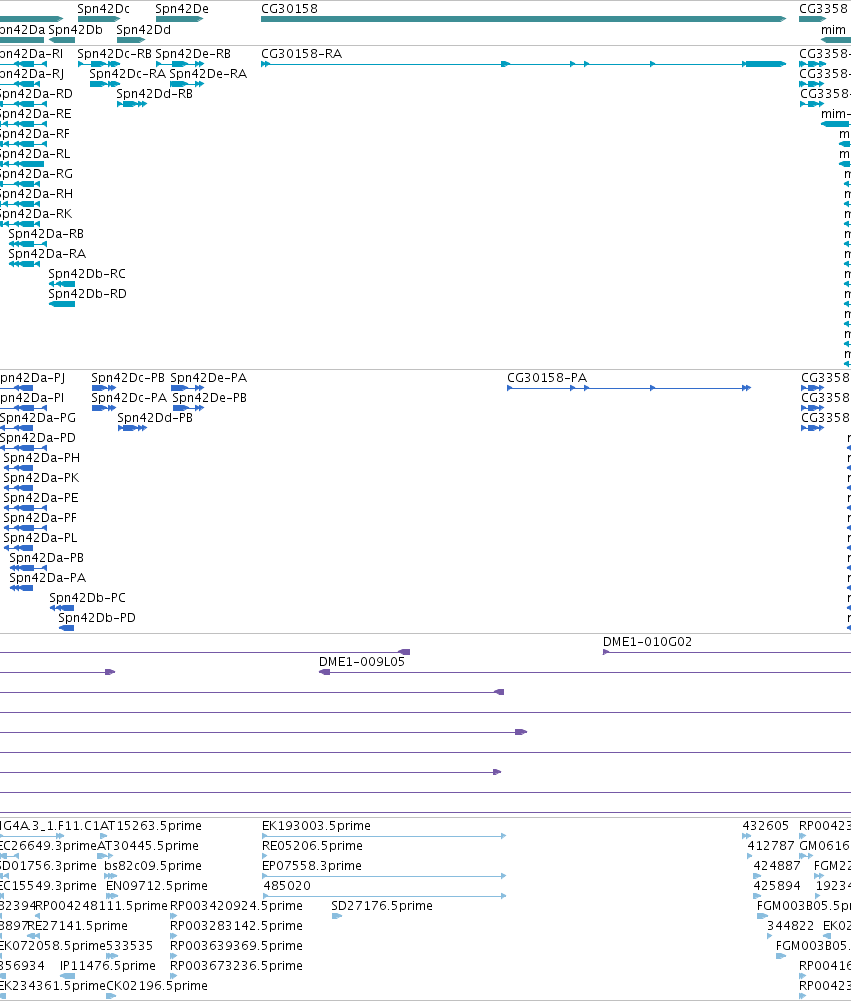The height and width of the screenshot is (1001, 851).
Task: Select the CK02196.5prime EST label
Action: click(157, 986)
